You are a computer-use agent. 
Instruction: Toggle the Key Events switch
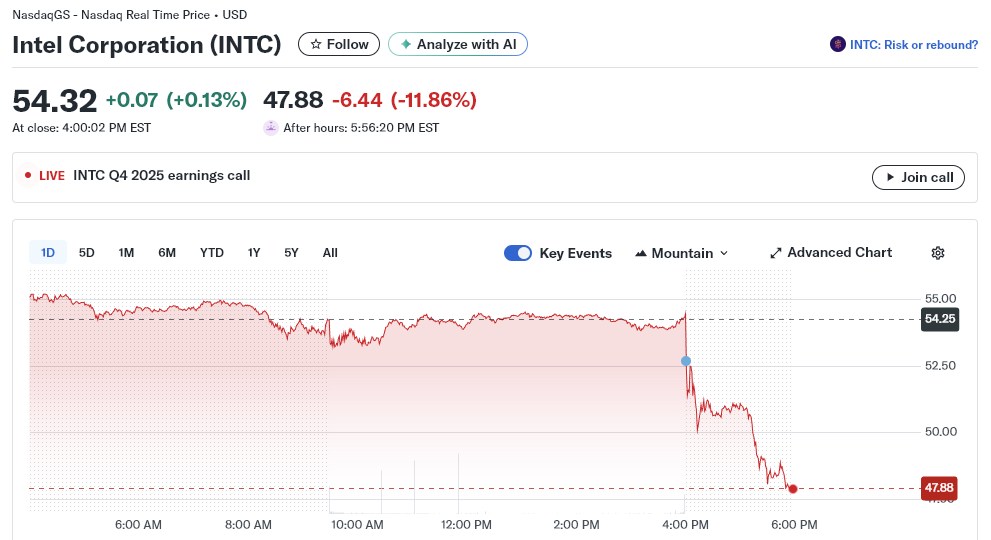click(518, 253)
